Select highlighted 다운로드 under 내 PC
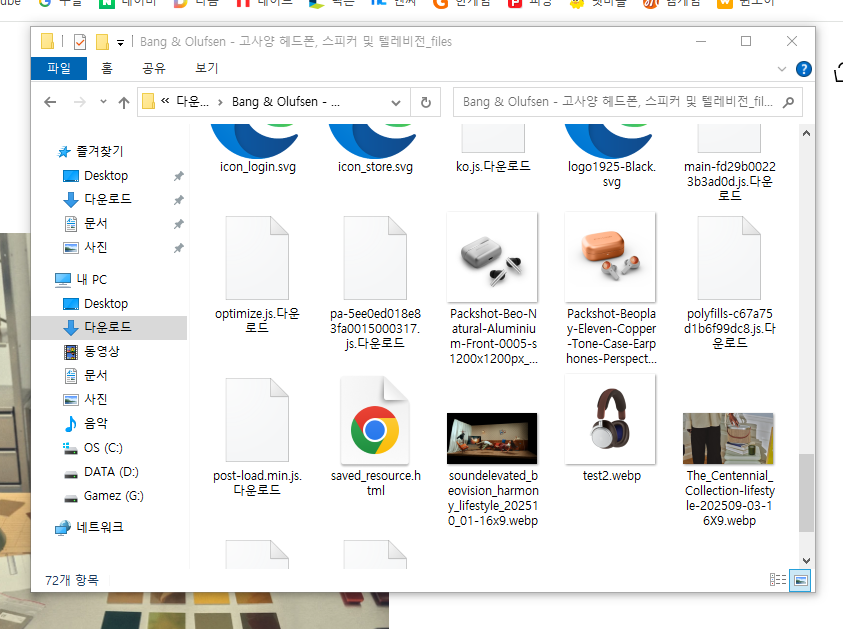Screen dimensions: 843x629 (x=109, y=327)
